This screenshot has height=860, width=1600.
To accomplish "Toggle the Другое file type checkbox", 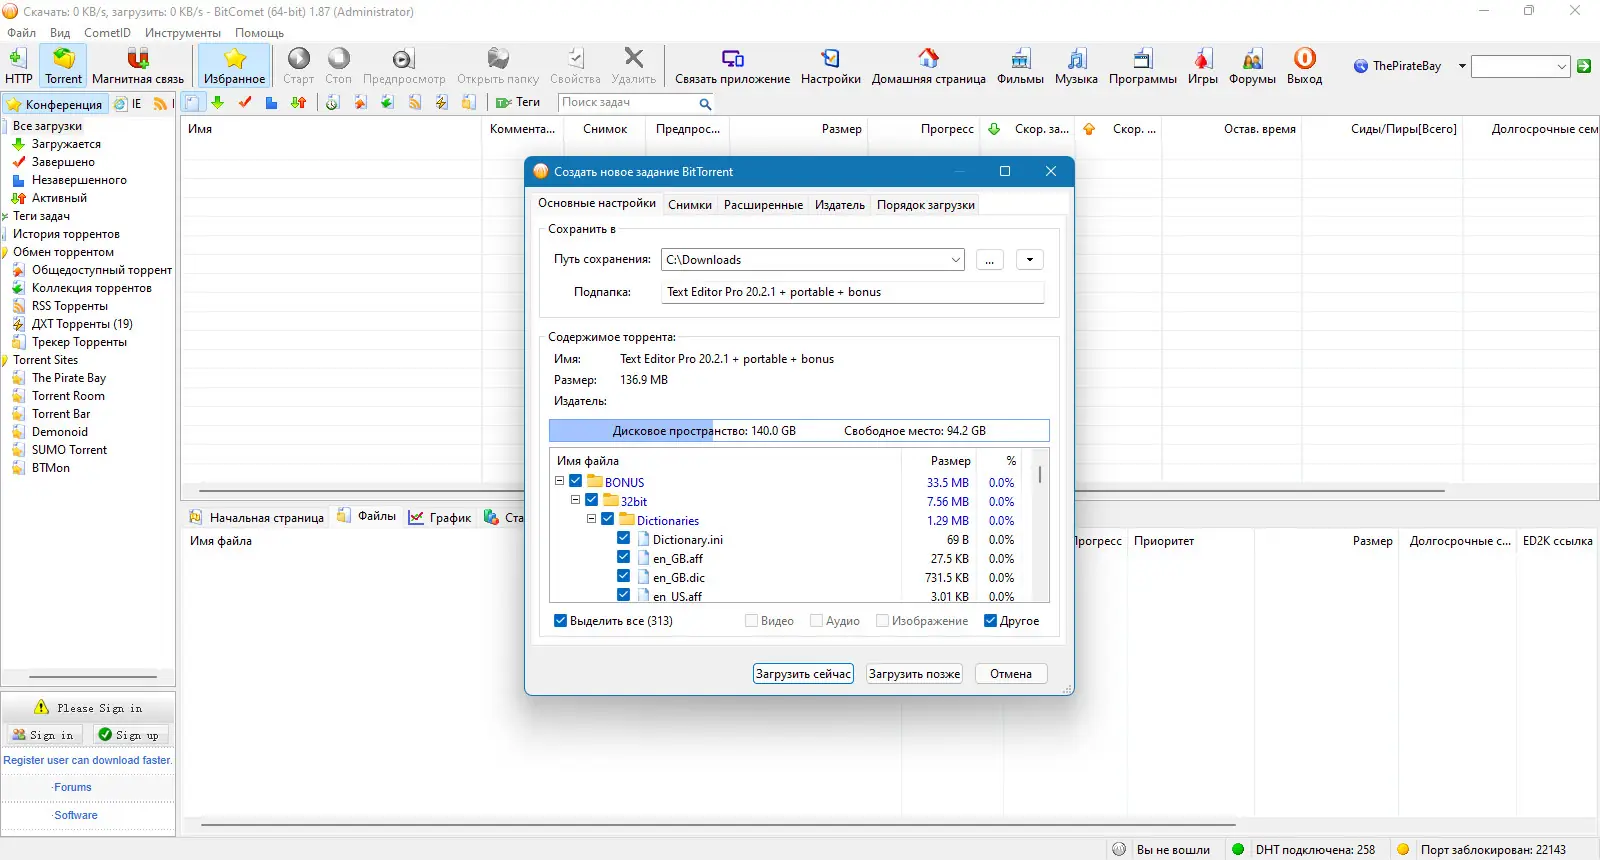I will pos(991,621).
